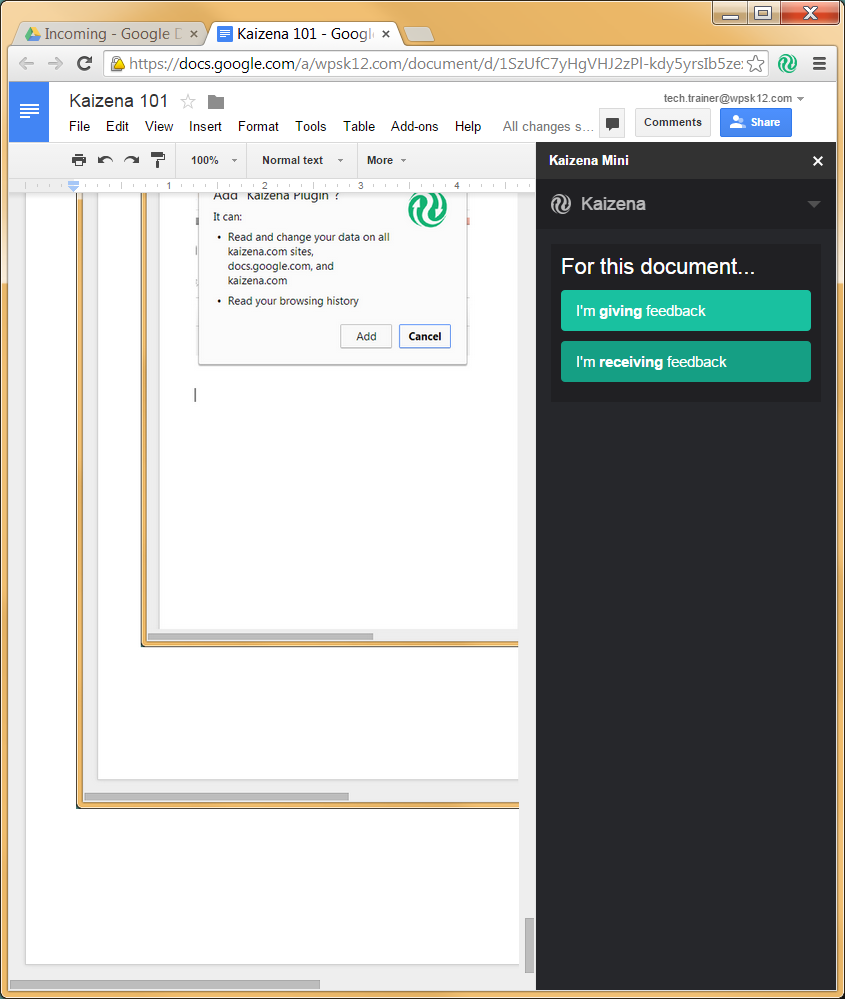This screenshot has width=845, height=999.
Task: Click the All changes saved status text
Action: 547,126
